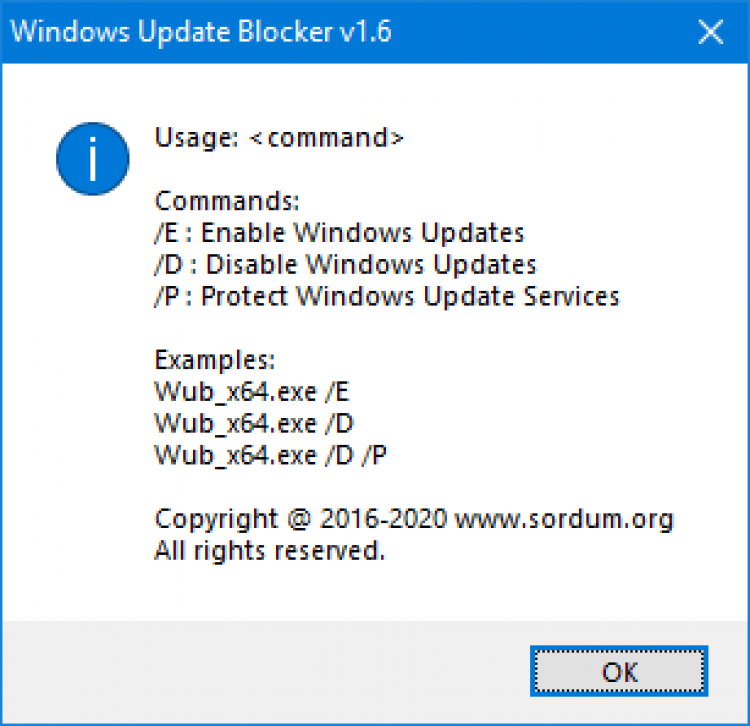Click the OK button
The image size is (750, 726).
click(x=619, y=670)
